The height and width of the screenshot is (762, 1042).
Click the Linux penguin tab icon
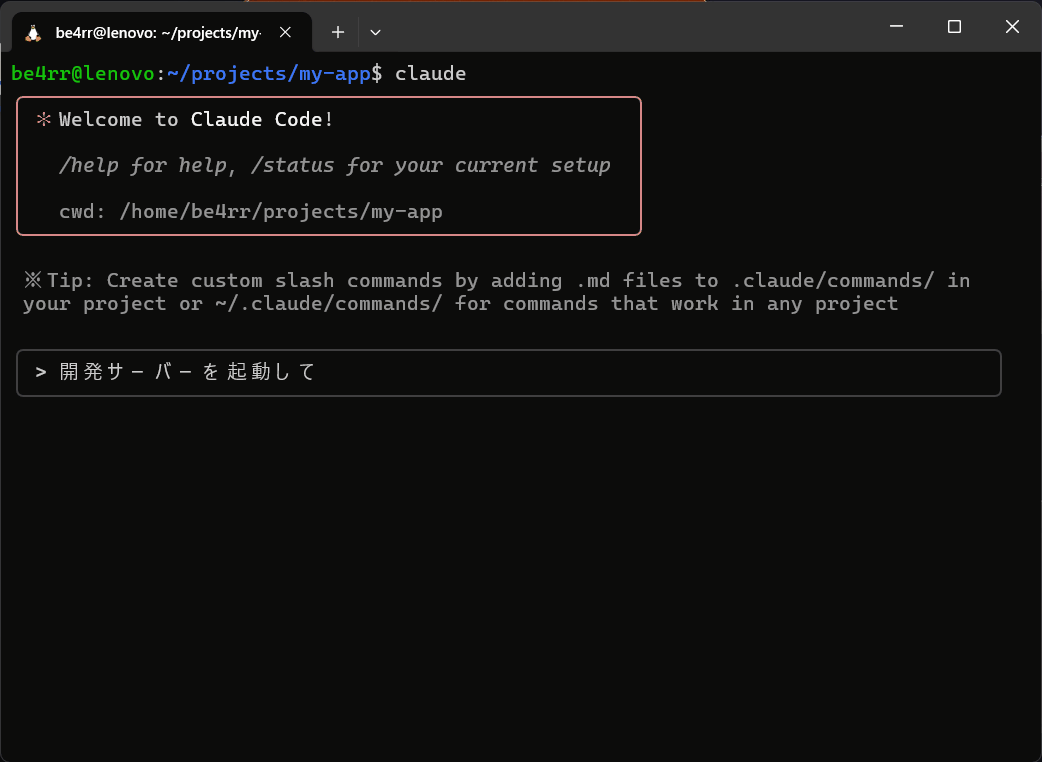tap(33, 33)
